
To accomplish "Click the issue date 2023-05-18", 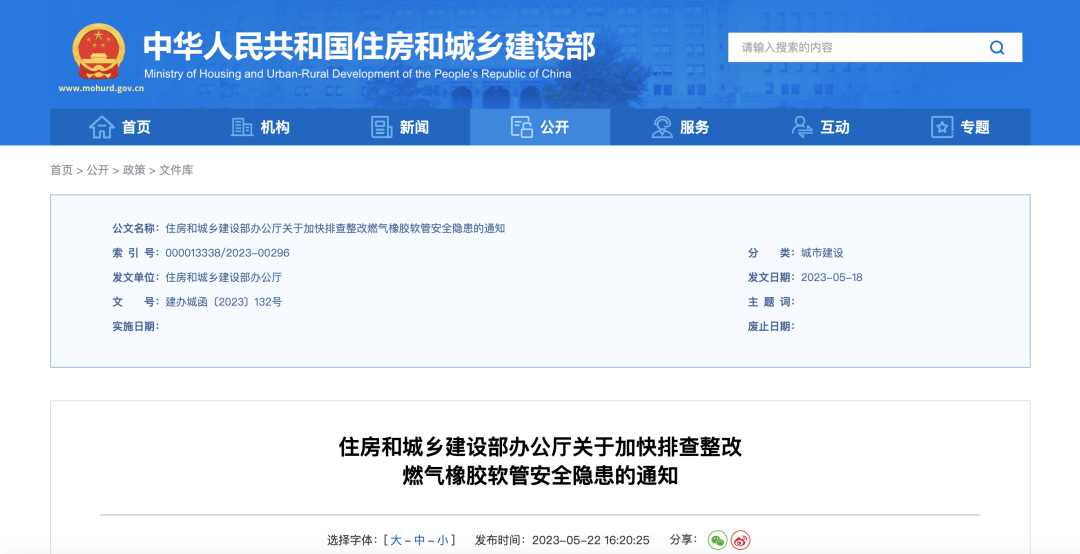I will click(831, 278).
